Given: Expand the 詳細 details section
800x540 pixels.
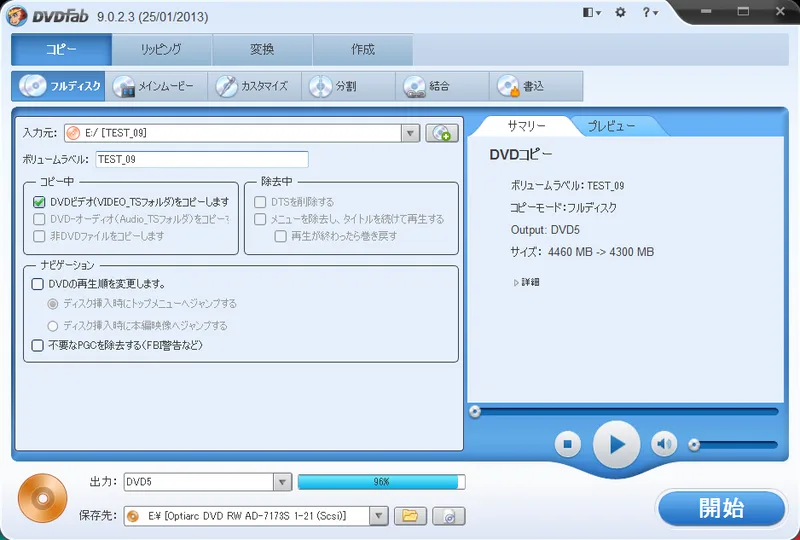Looking at the screenshot, I should coord(527,282).
